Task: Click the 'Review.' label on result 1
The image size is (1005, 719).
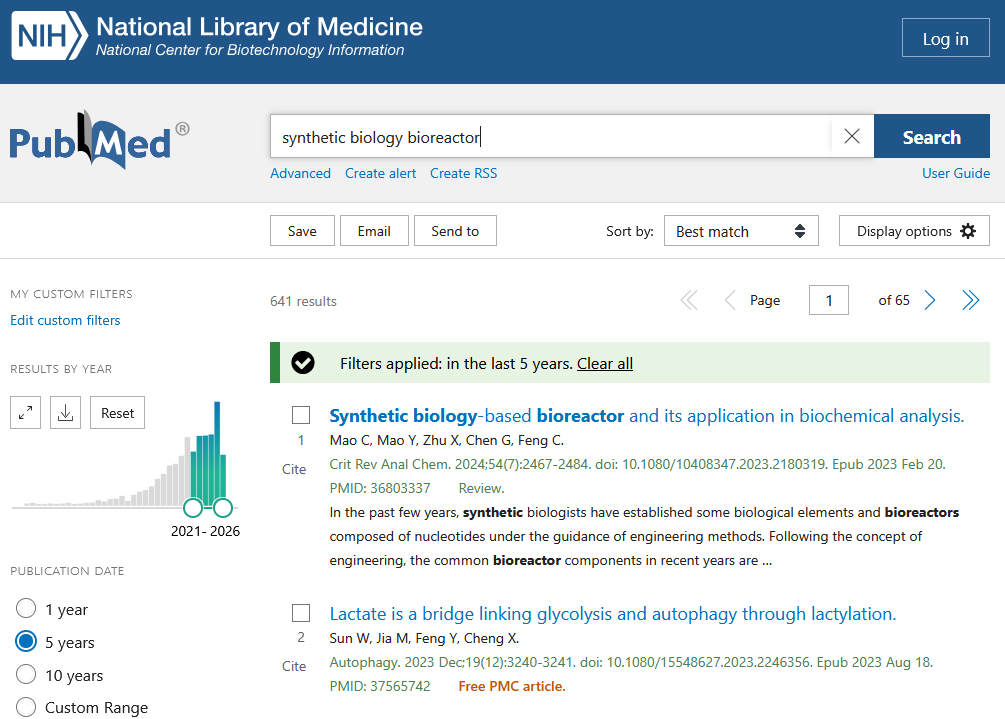Action: pos(481,488)
